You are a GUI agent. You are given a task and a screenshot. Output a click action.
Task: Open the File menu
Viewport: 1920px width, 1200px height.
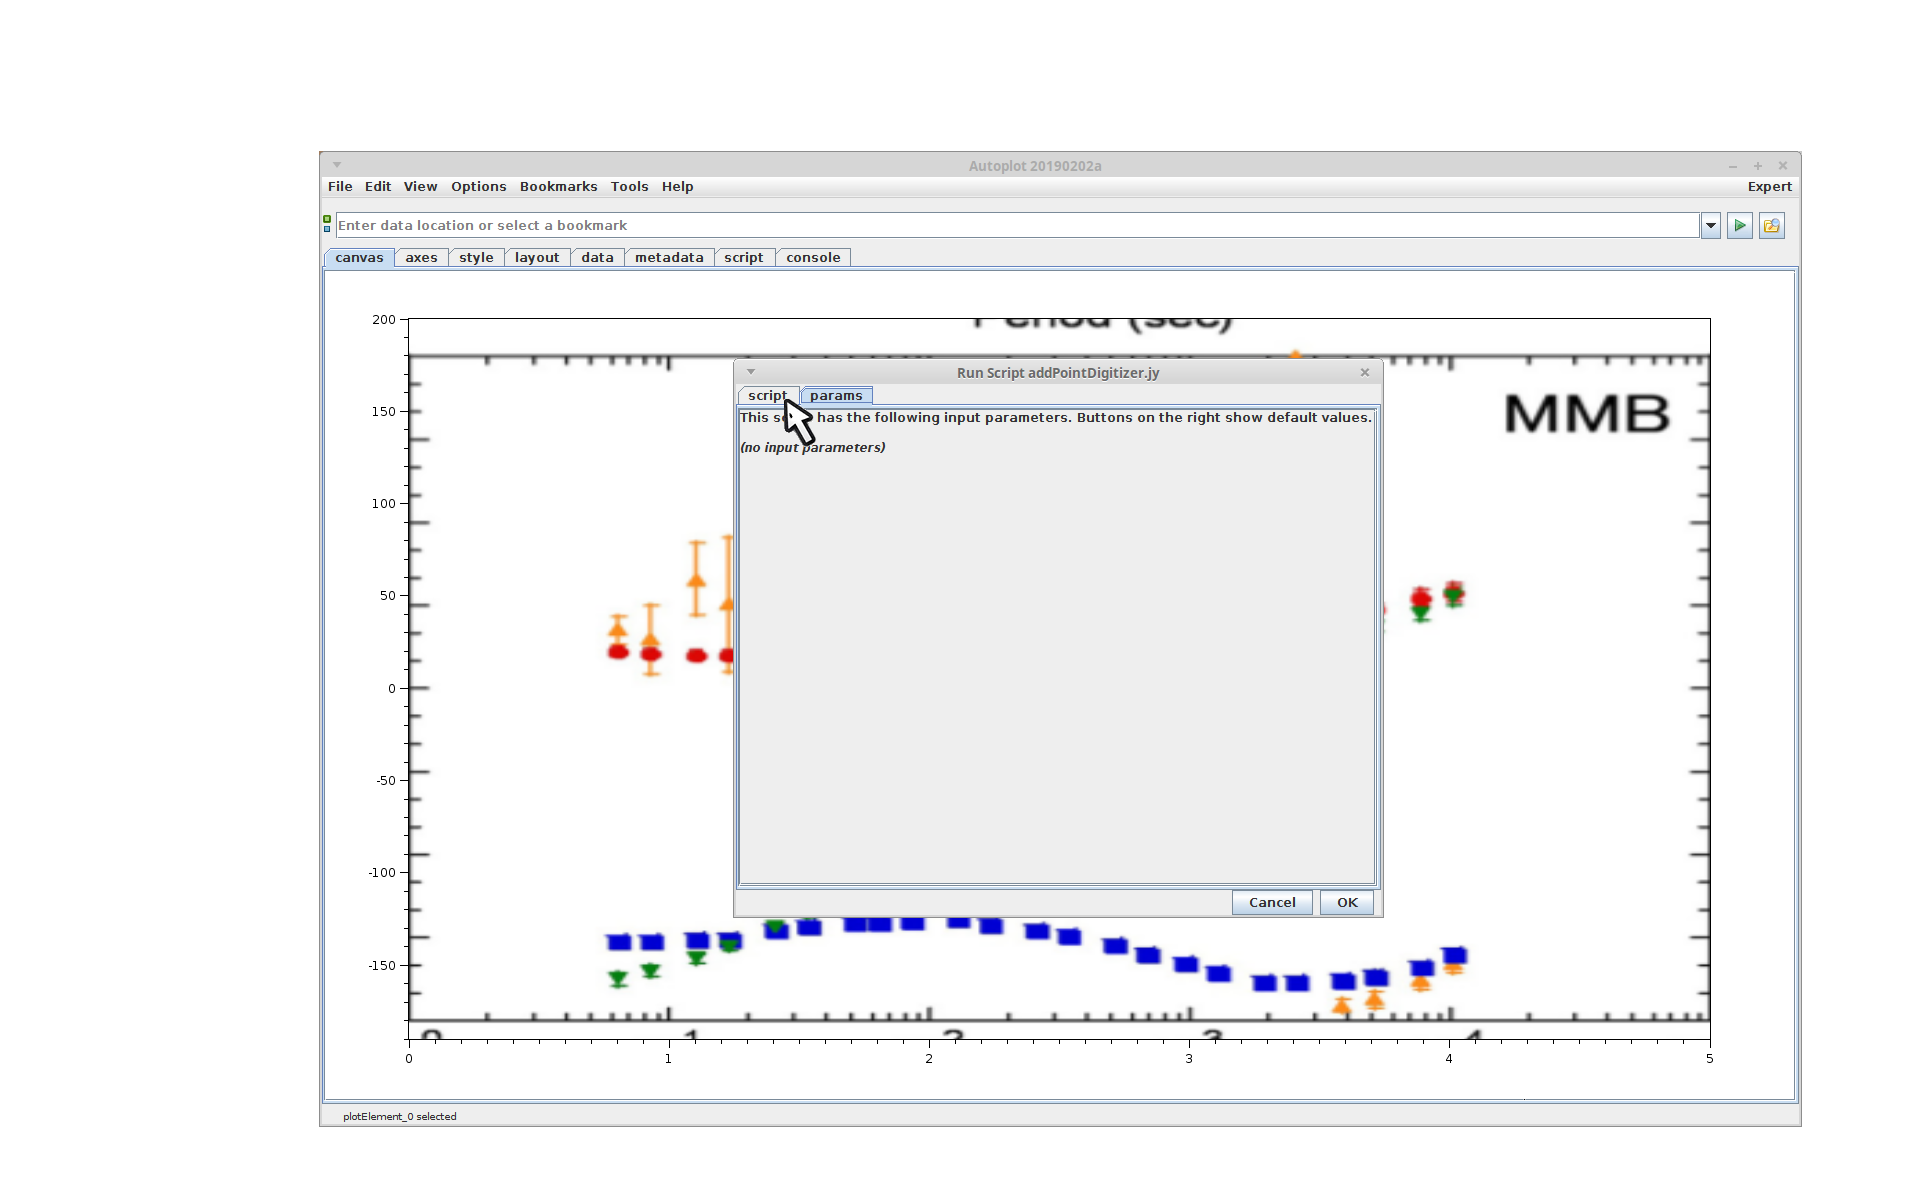click(340, 187)
